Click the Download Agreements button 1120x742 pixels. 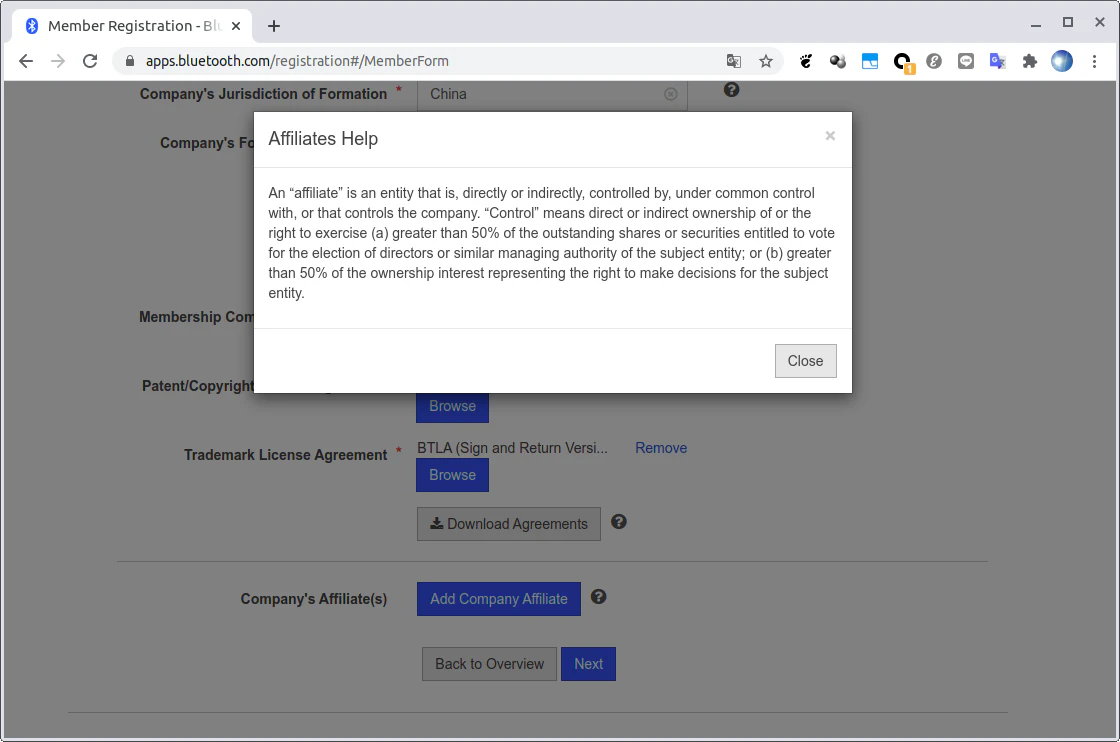[x=509, y=524]
